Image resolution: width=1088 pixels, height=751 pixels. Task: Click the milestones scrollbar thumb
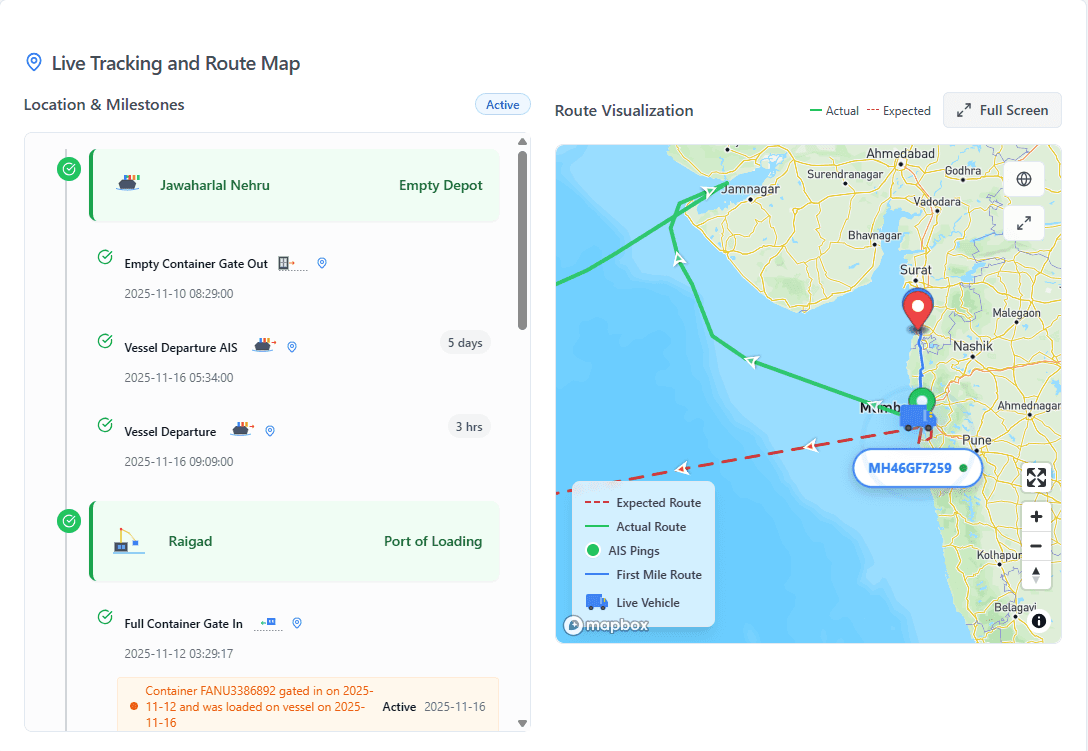tap(522, 240)
